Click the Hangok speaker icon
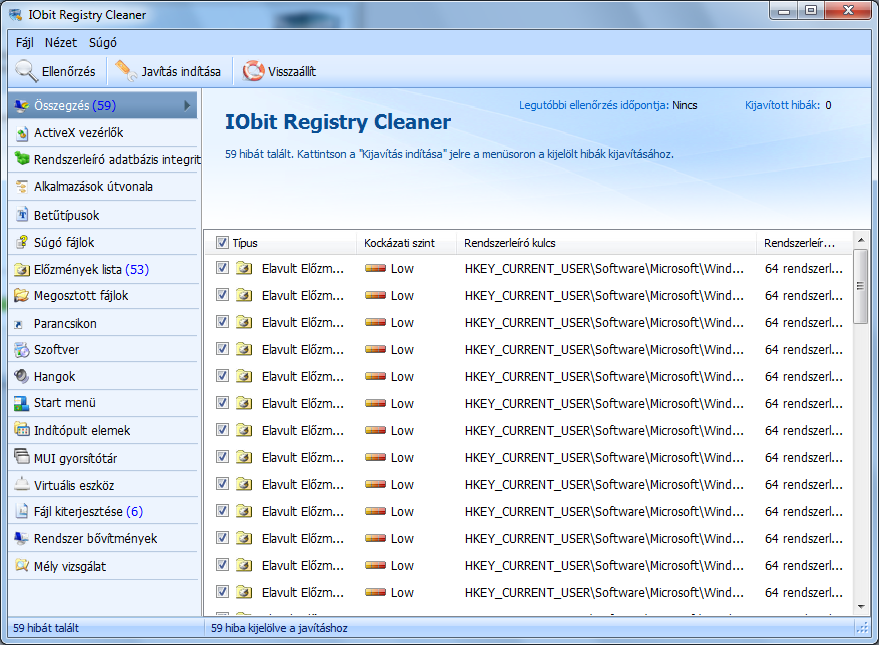The height and width of the screenshot is (645, 879). pos(21,376)
